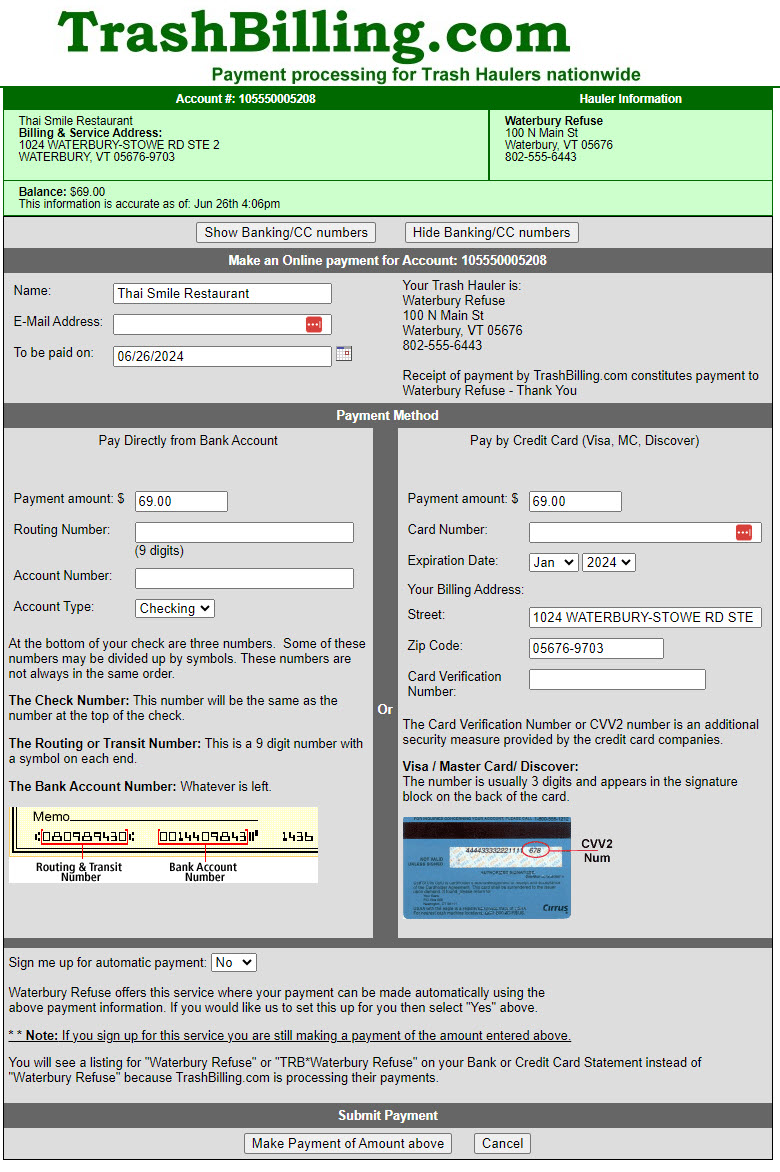Open the Account Type dropdown
Screen dimensions: 780x1172
(x=175, y=608)
